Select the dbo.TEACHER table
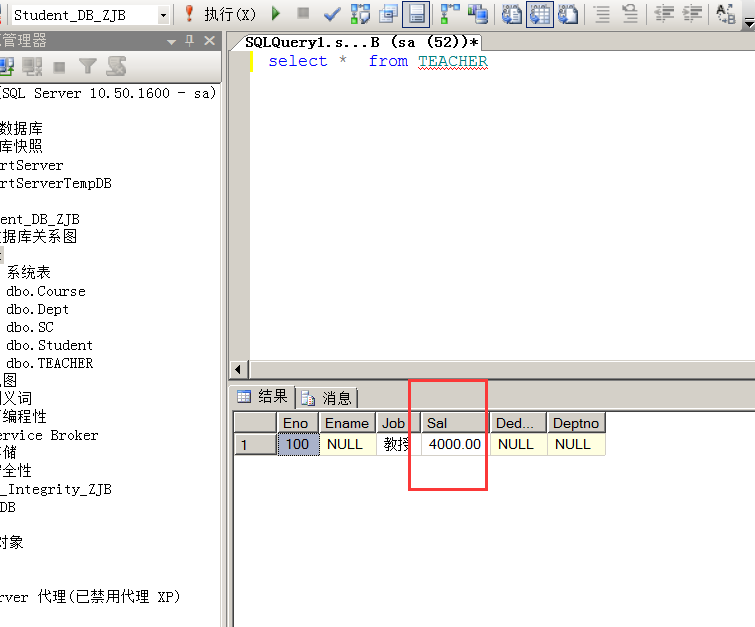Viewport: 755px width, 627px height. 49,363
